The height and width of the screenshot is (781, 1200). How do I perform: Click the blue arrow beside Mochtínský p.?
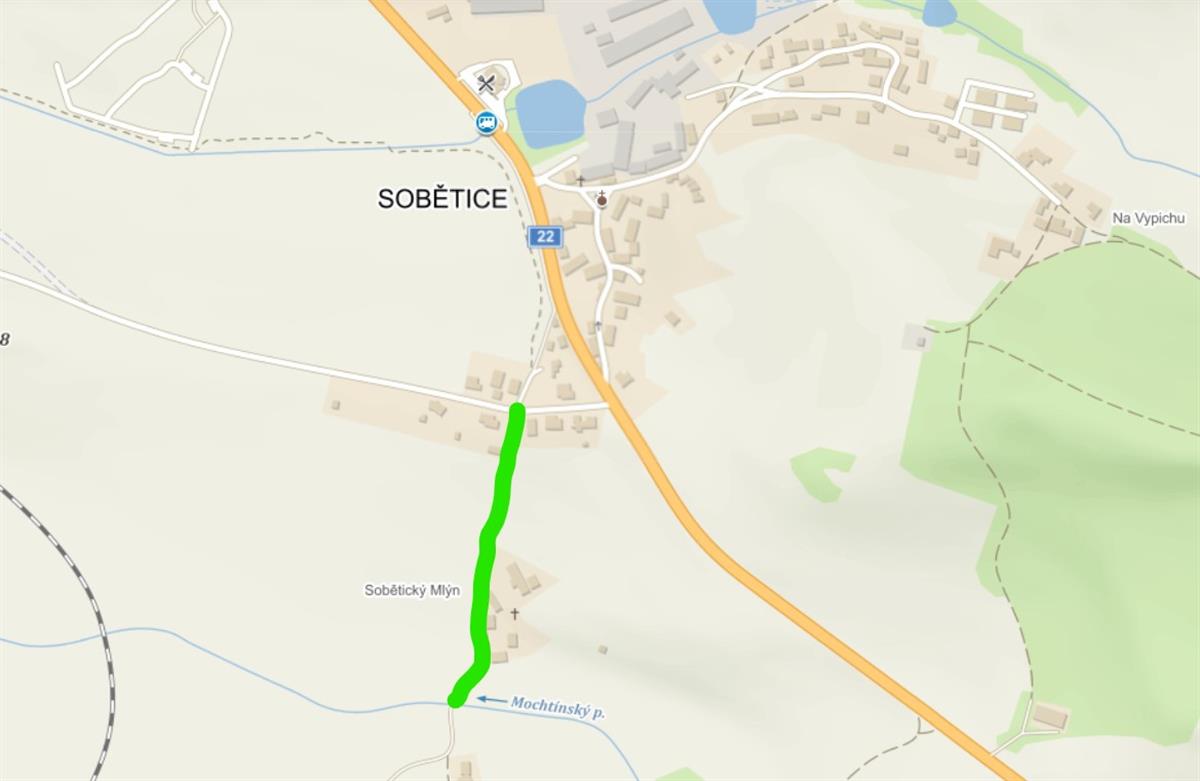[x=489, y=700]
